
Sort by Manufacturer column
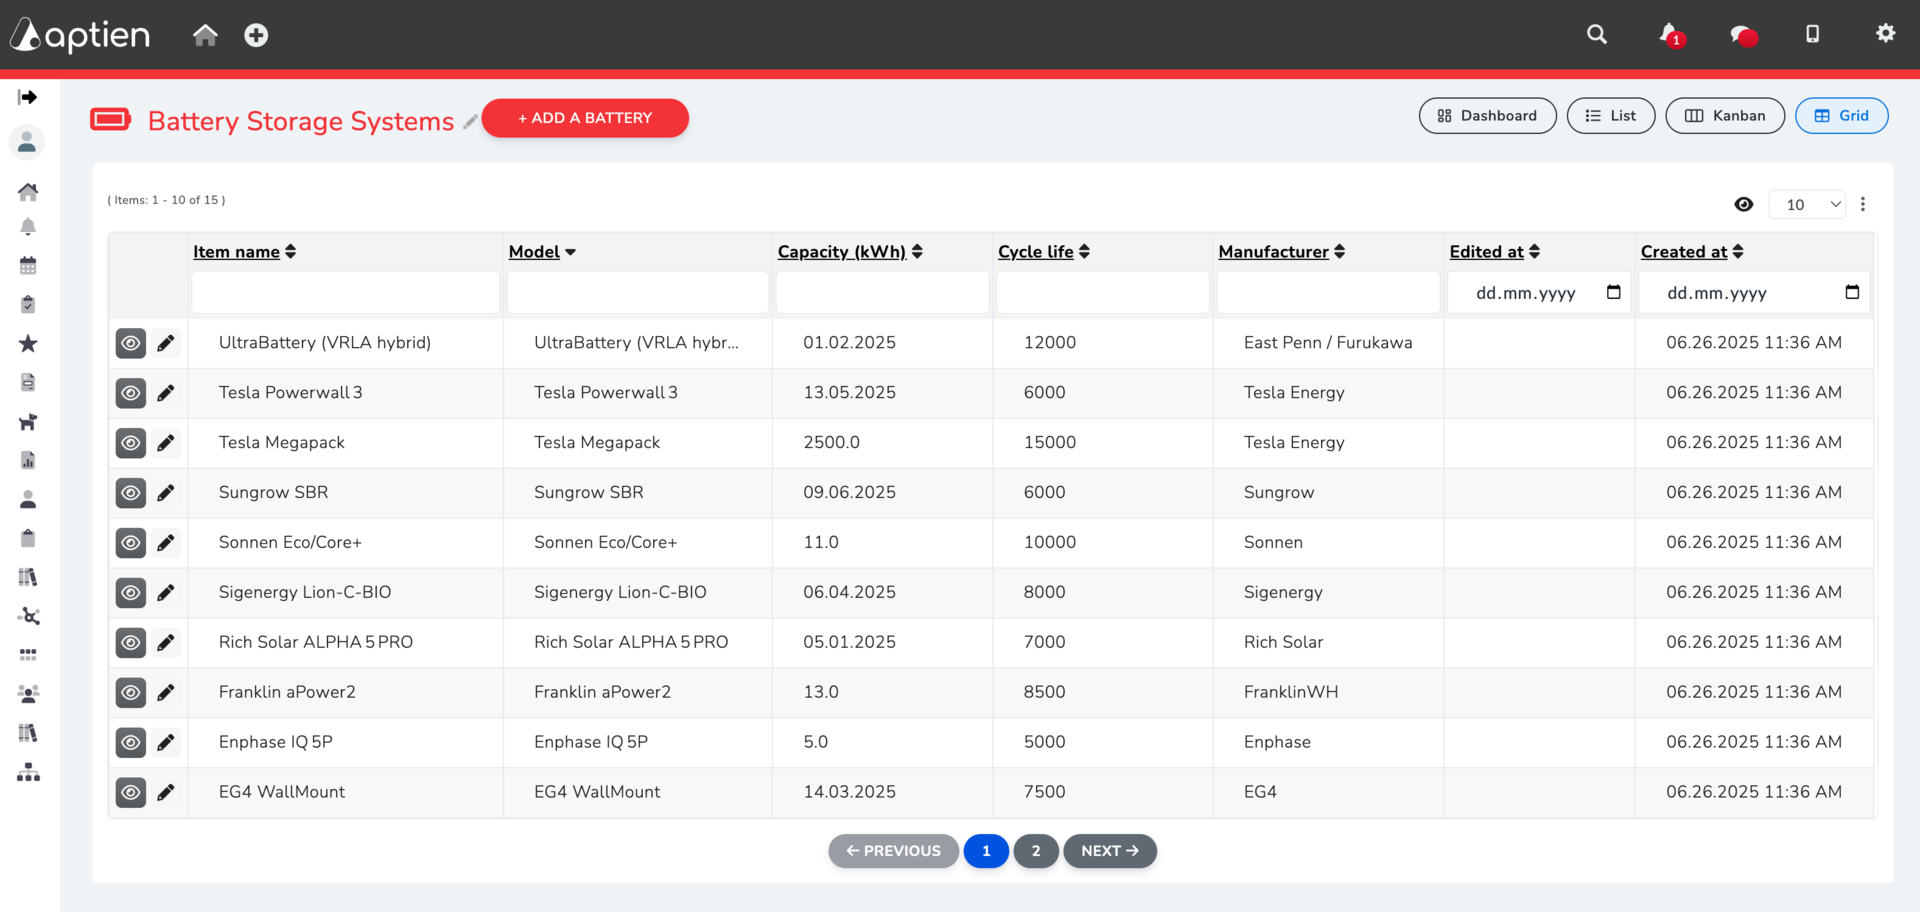tap(1282, 252)
